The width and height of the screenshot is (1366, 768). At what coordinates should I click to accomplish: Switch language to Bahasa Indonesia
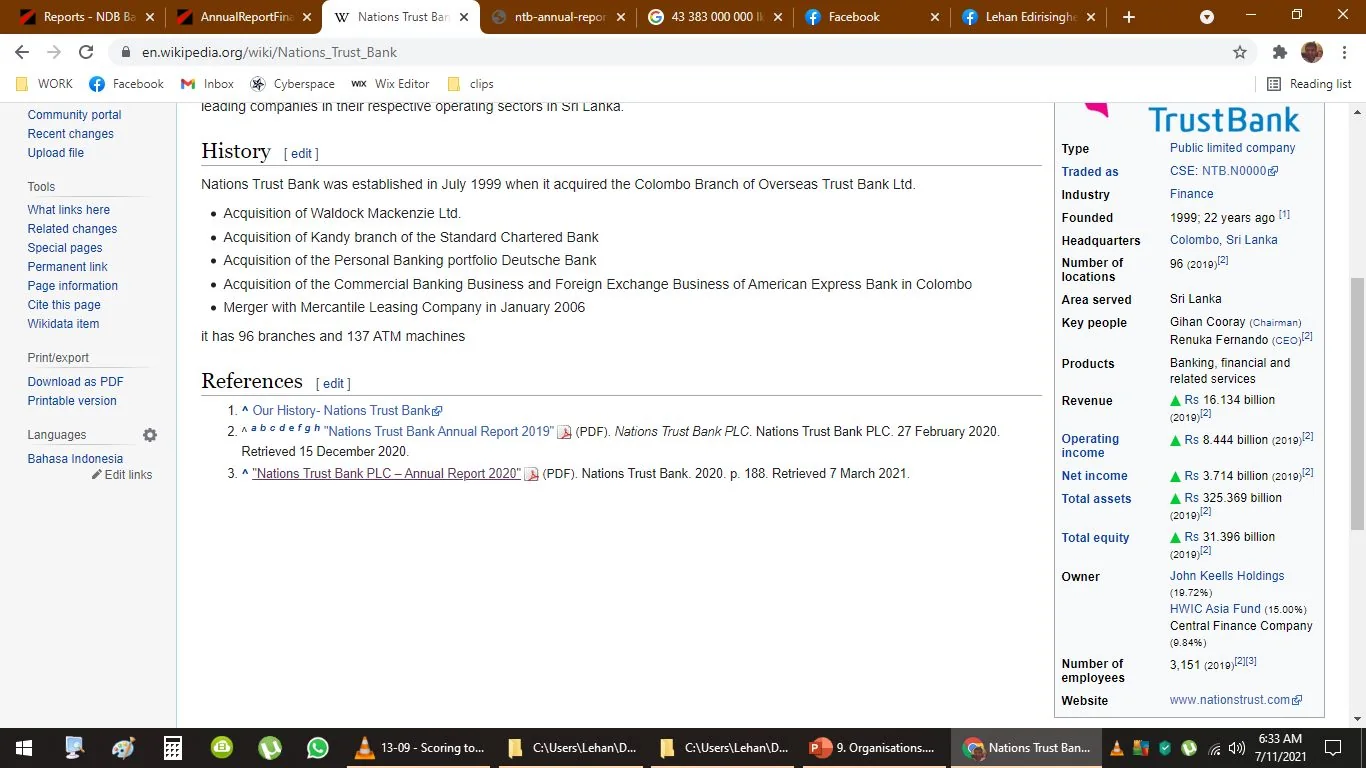75,459
